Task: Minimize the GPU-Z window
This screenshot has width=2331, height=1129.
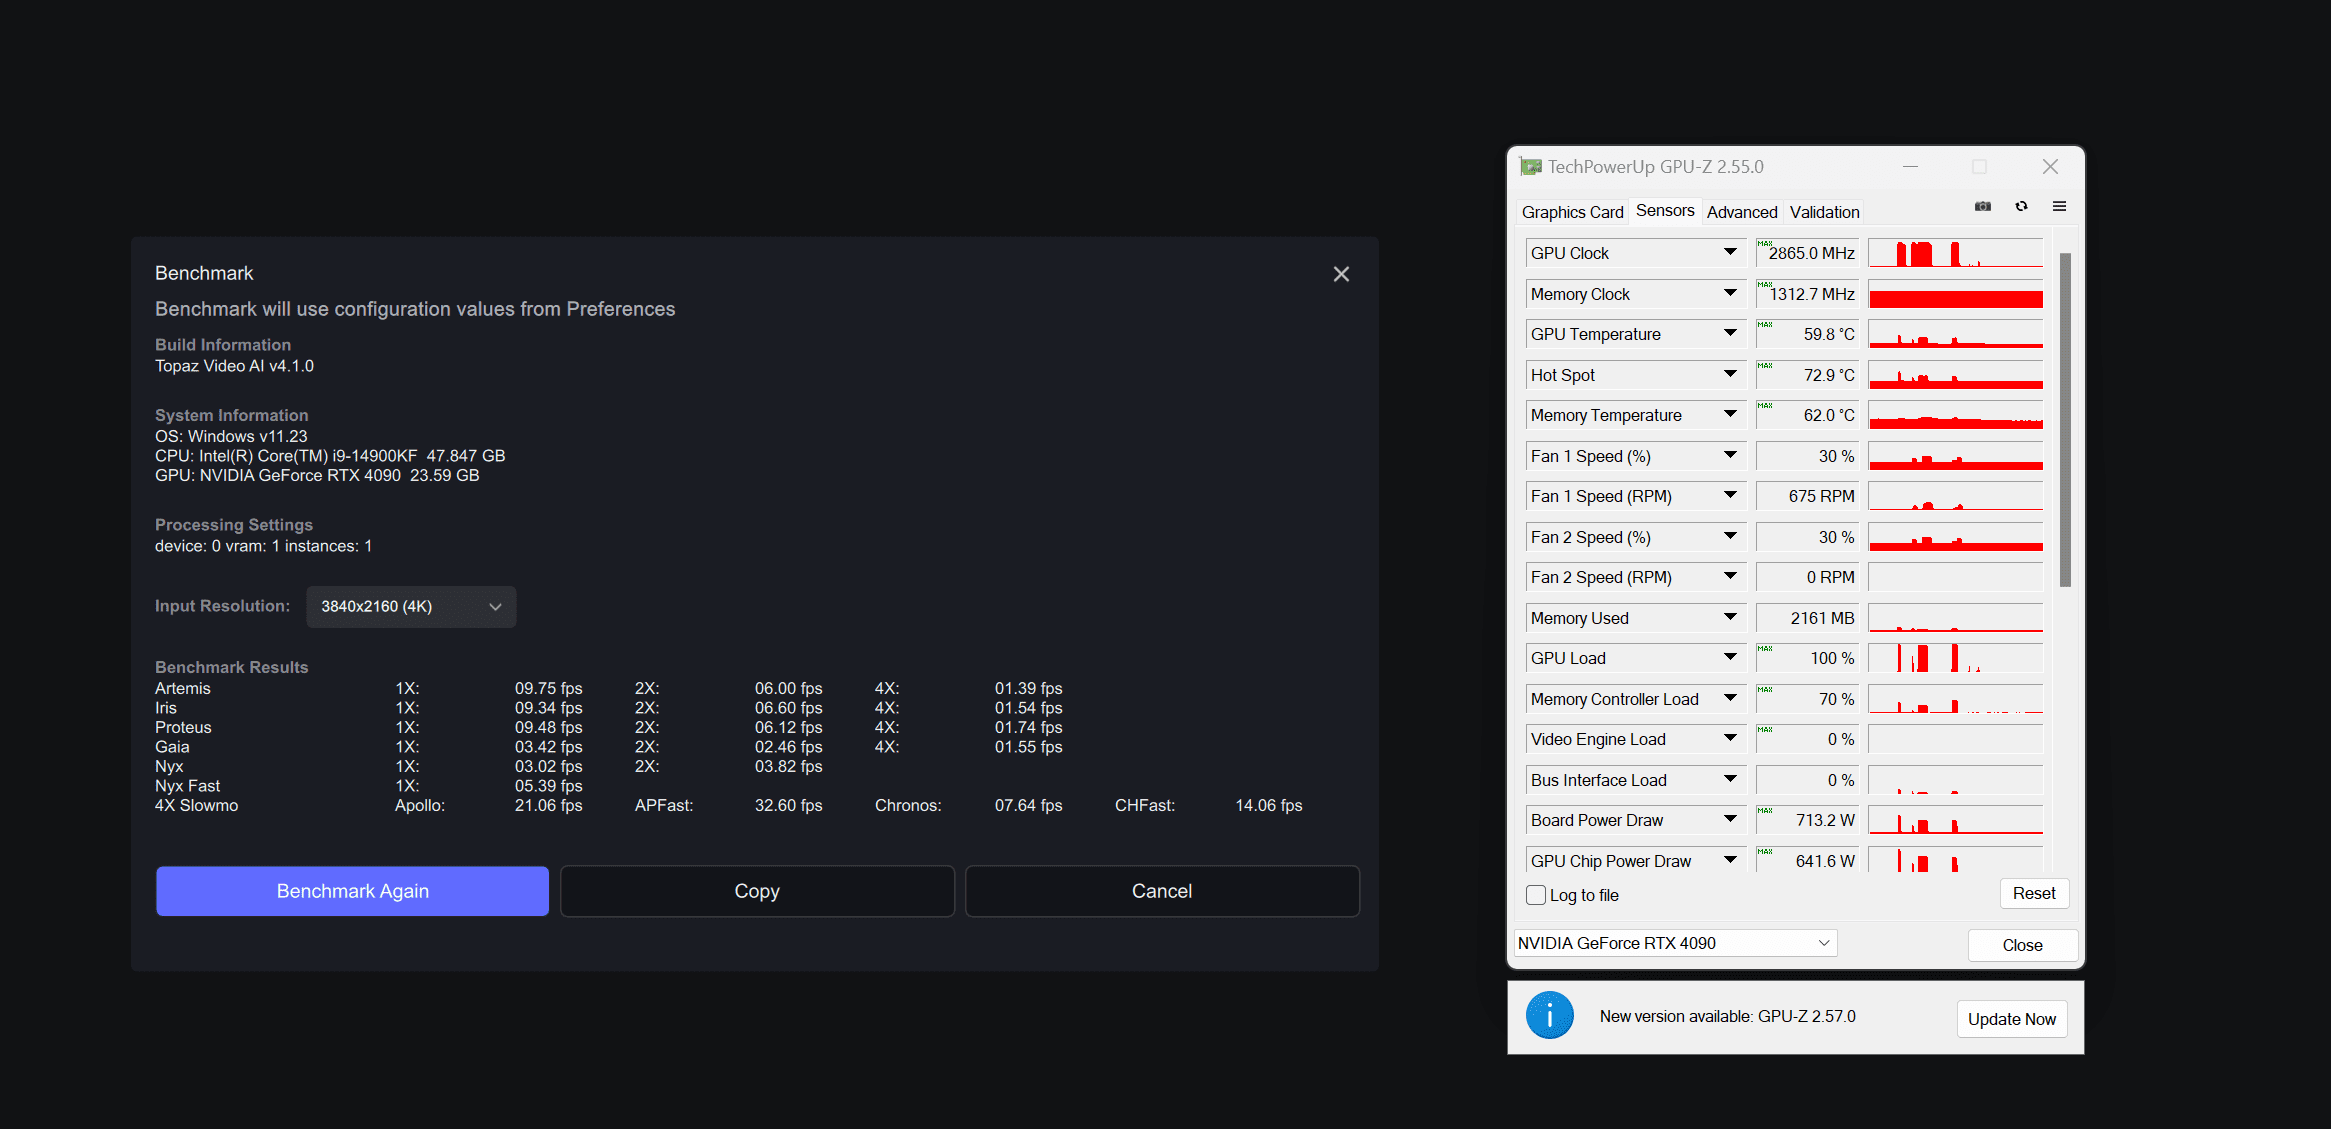Action: pos(1910,167)
